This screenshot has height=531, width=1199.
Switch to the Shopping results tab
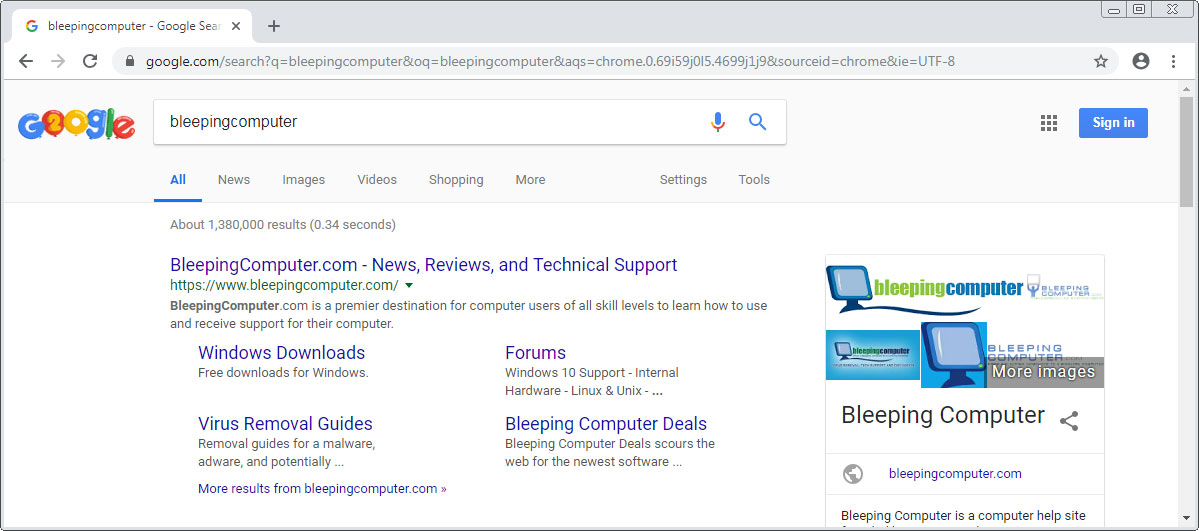point(456,180)
